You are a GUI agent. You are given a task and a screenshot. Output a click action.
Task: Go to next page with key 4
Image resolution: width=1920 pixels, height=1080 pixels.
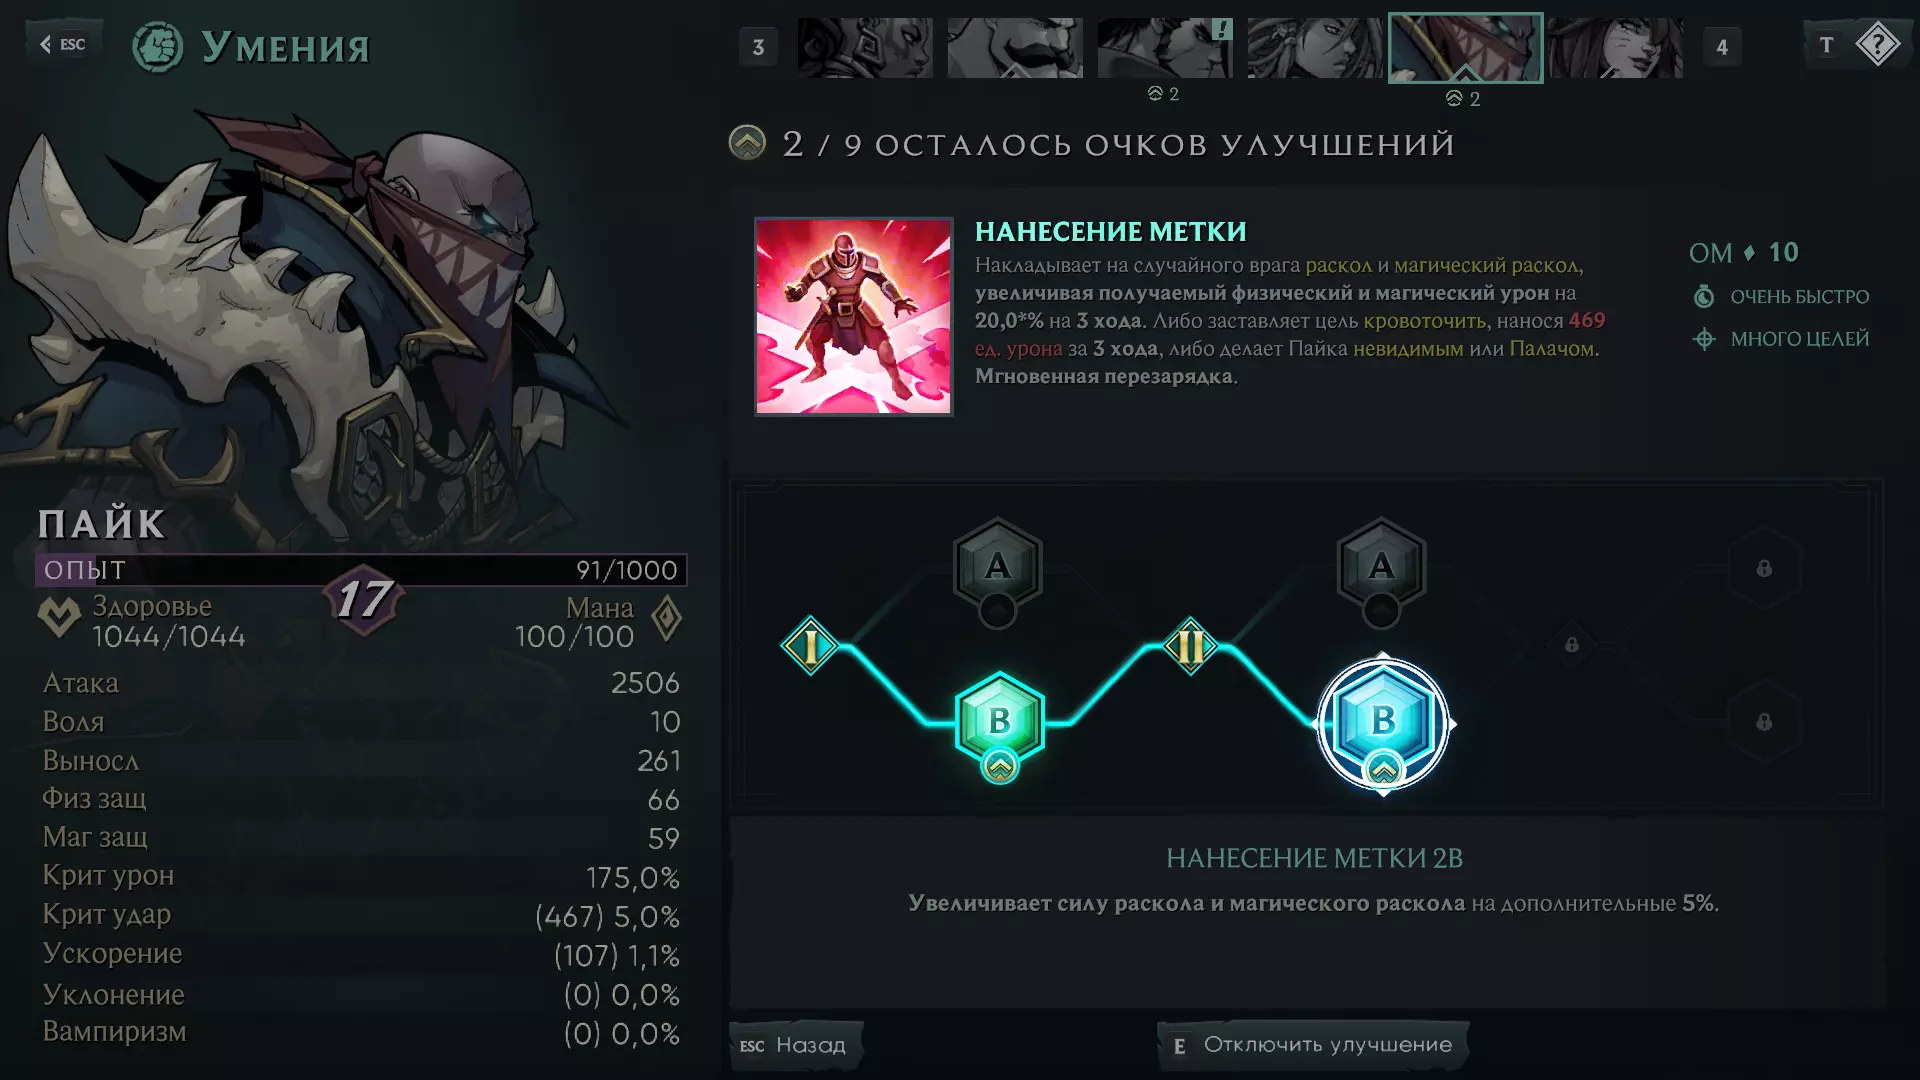(x=1722, y=47)
